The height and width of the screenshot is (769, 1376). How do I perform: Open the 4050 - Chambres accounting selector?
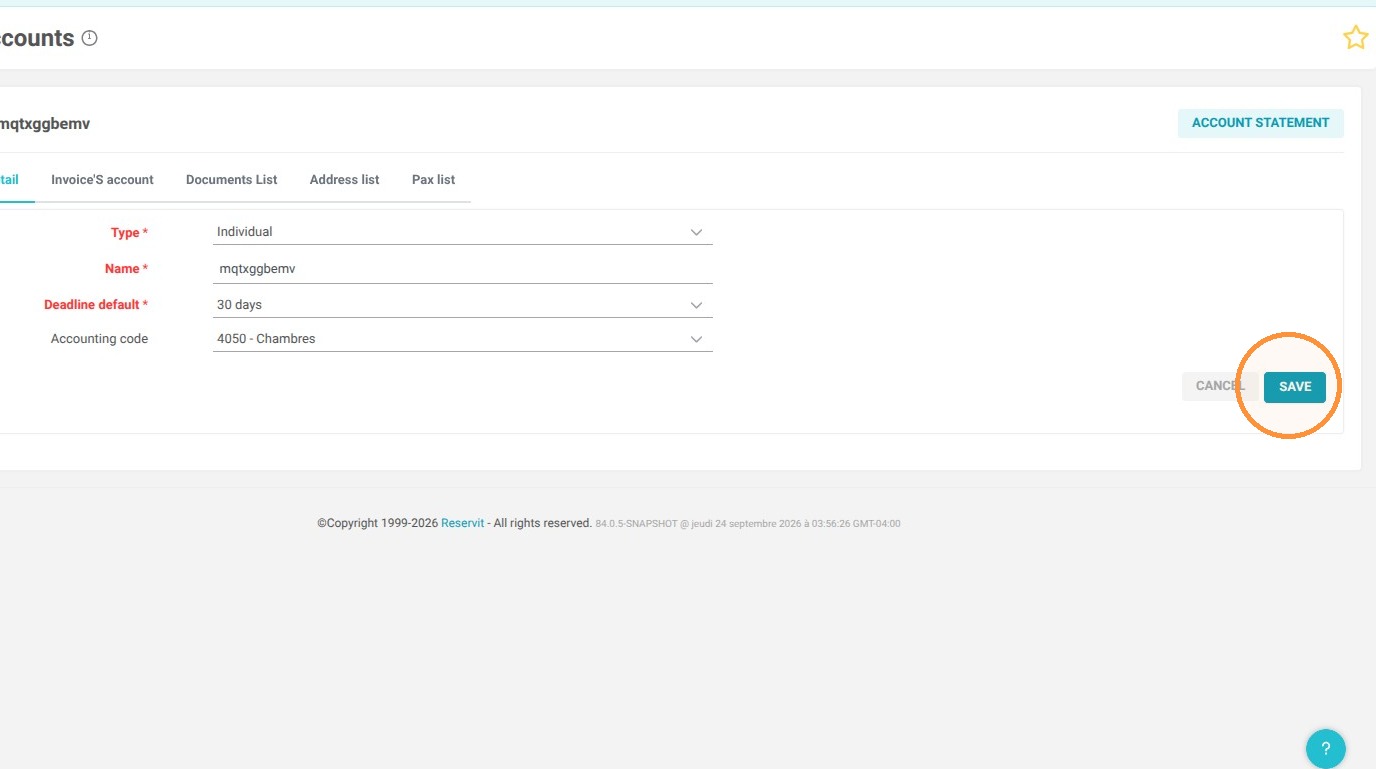point(463,339)
